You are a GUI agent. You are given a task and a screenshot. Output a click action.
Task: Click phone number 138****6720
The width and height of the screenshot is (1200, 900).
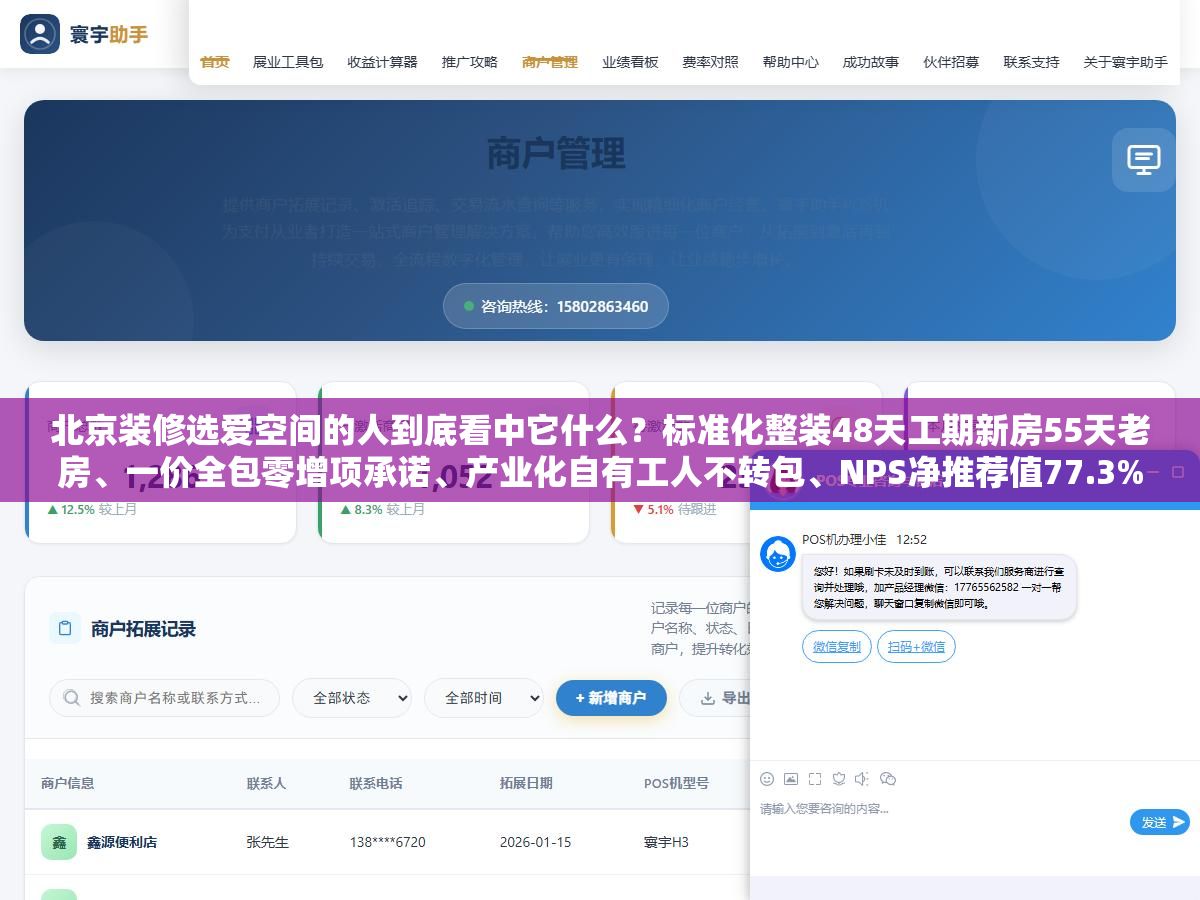387,842
